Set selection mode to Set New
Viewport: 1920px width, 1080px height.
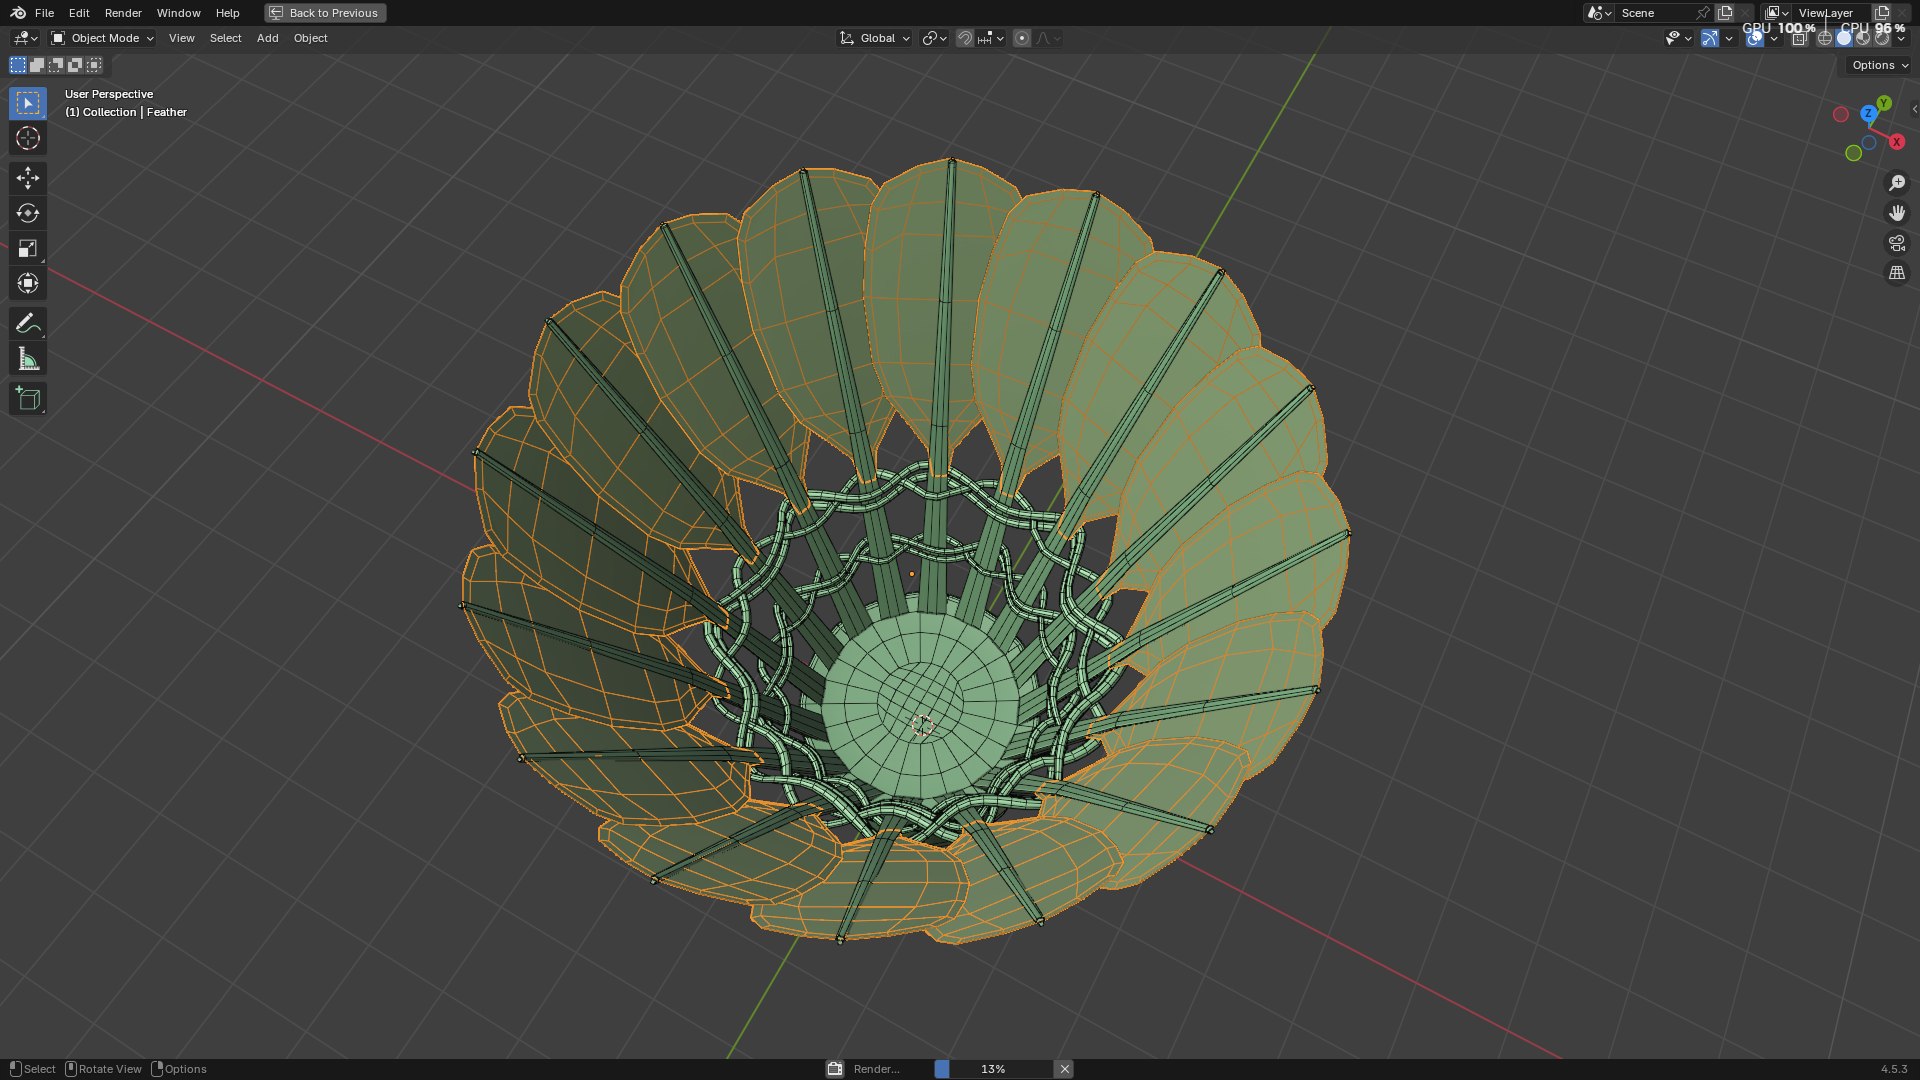tap(18, 65)
